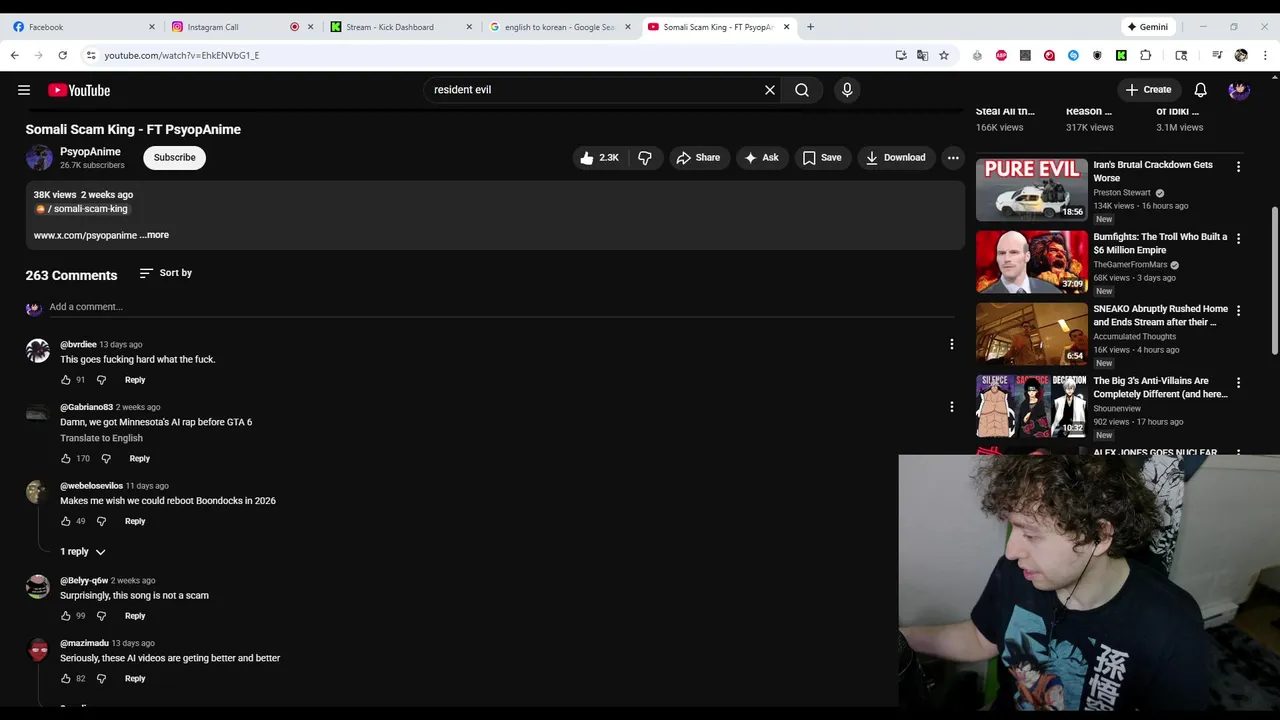Go back in browser history
The width and height of the screenshot is (1280, 720).
point(14,55)
